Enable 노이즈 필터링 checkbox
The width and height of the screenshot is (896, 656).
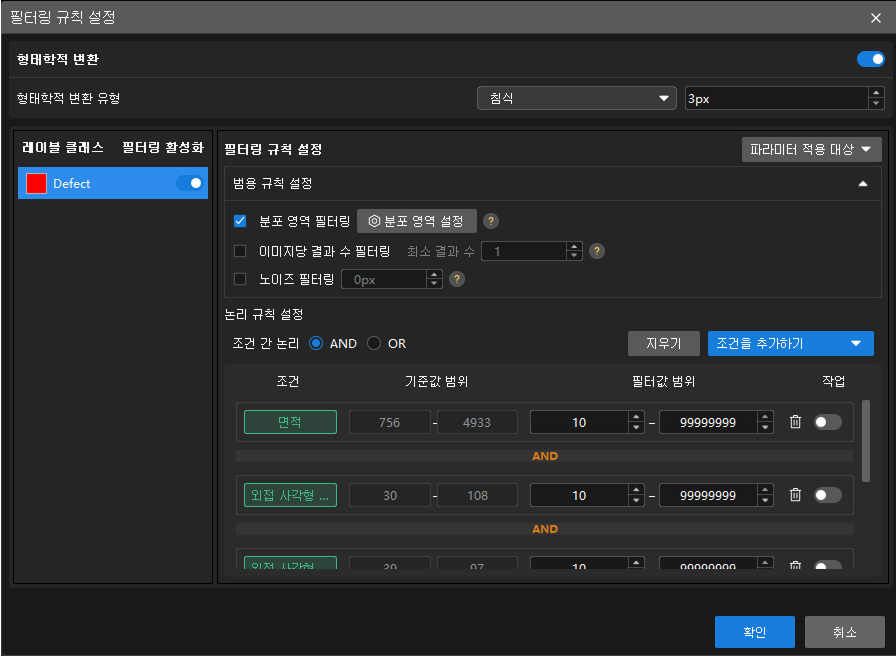point(240,279)
